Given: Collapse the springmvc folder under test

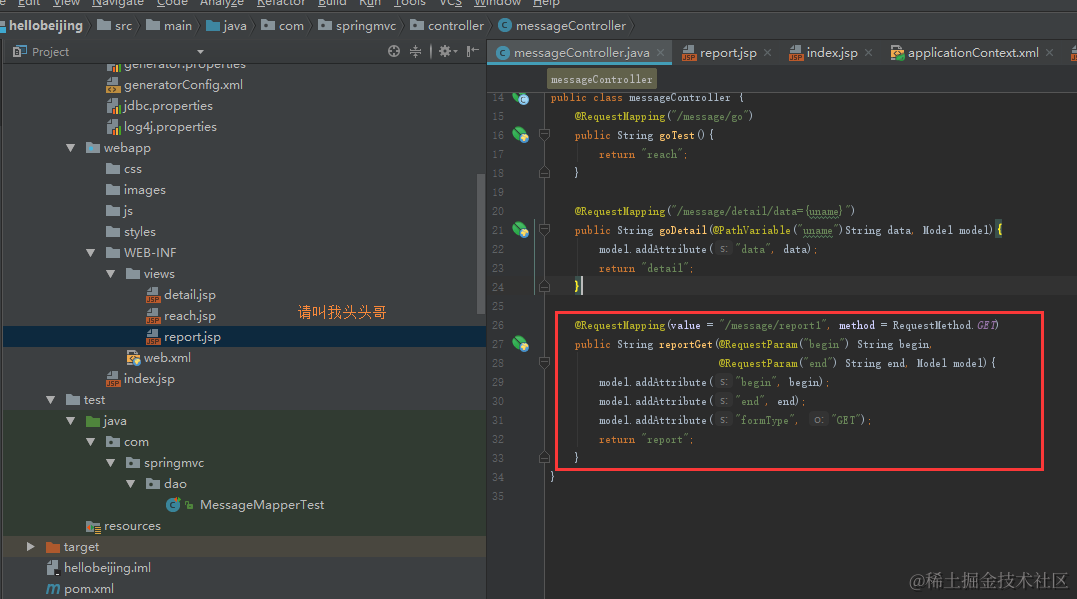Looking at the screenshot, I should tap(111, 463).
